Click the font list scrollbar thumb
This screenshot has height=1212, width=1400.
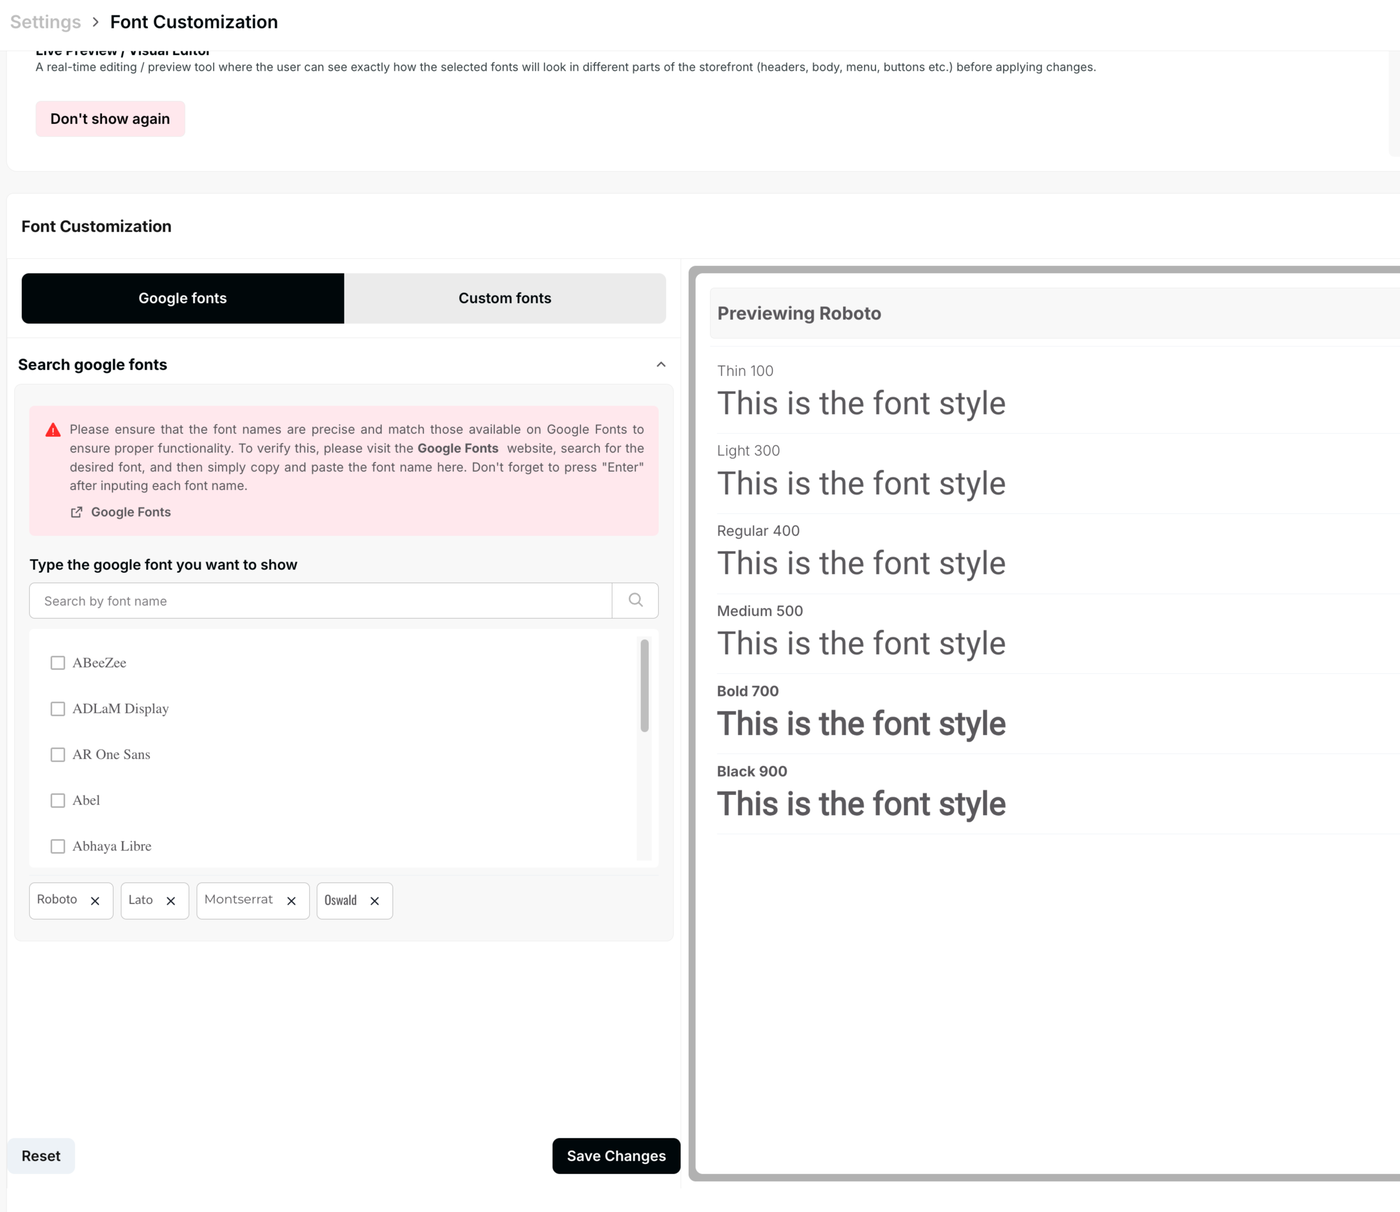click(x=645, y=686)
